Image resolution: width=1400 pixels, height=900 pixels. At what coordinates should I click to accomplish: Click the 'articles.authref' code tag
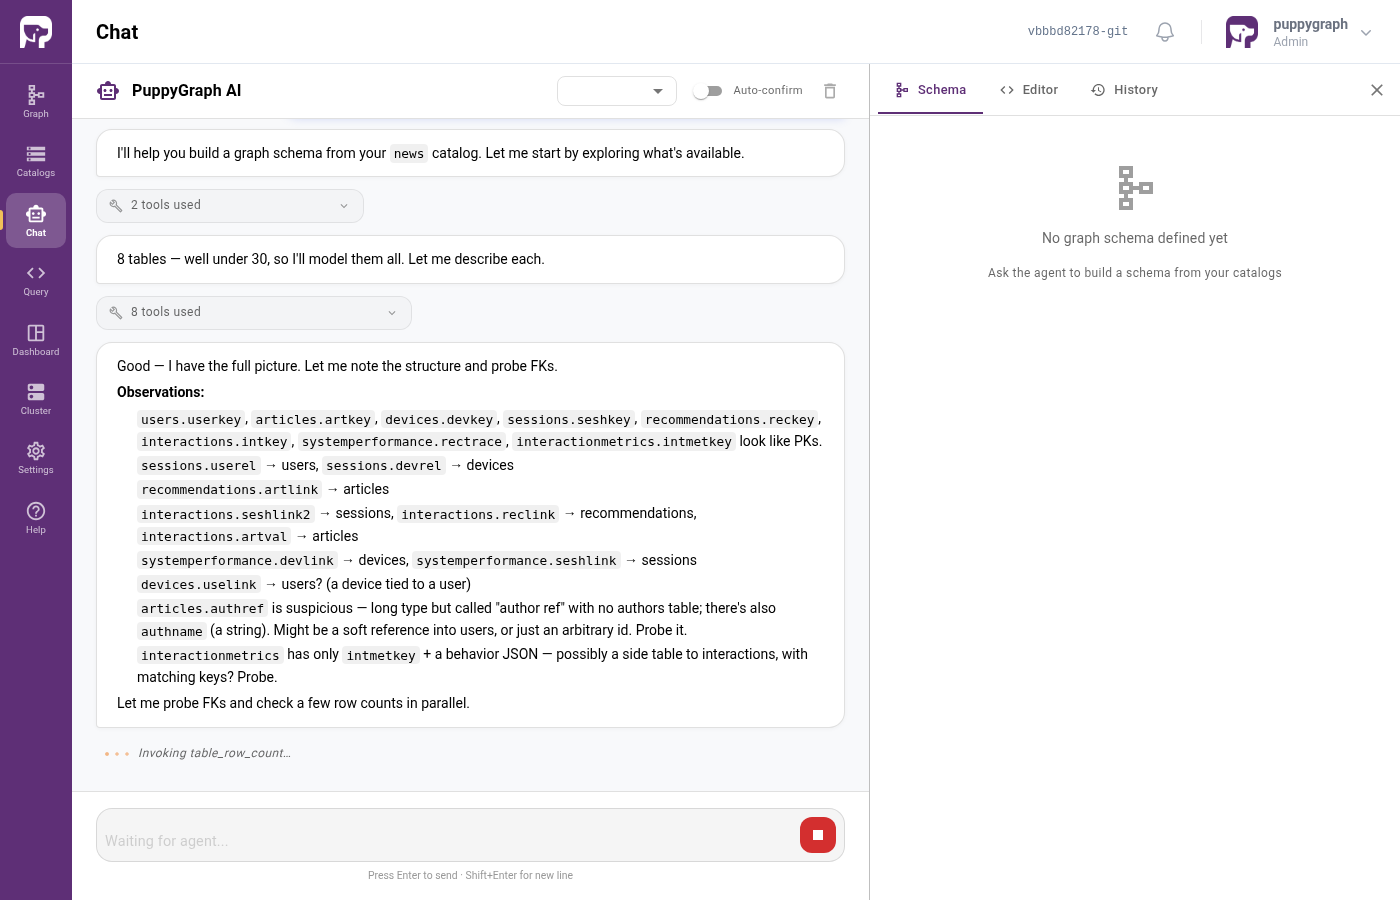point(203,609)
